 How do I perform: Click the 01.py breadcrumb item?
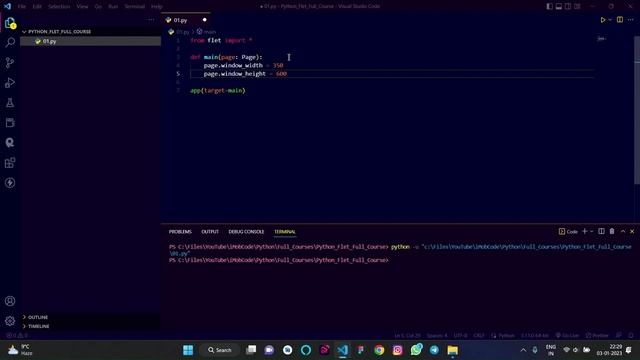pyautogui.click(x=179, y=31)
